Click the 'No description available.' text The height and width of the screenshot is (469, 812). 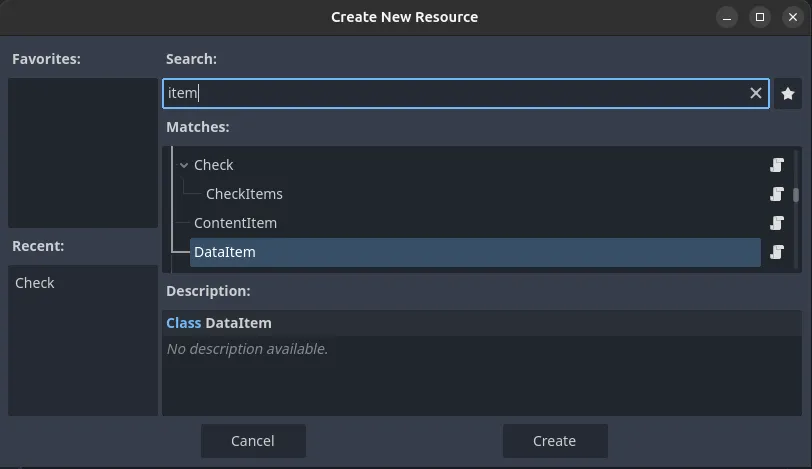pos(247,349)
